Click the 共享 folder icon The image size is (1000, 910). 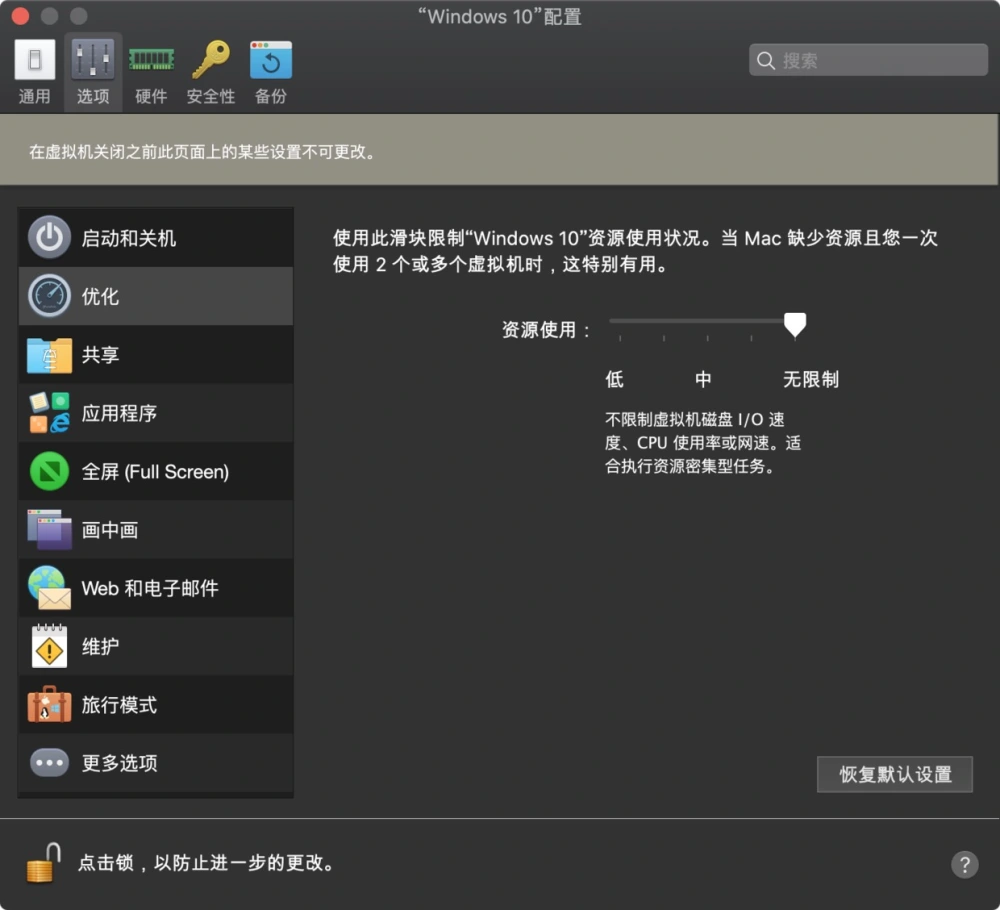coord(49,355)
